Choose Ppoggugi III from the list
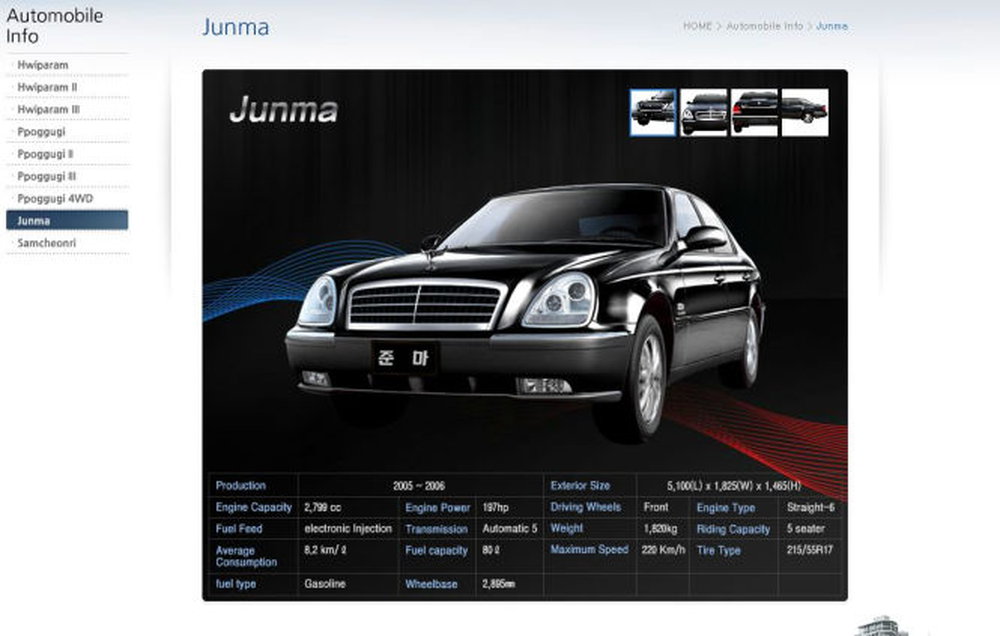Screen dimensions: 1000x636 coord(48,176)
